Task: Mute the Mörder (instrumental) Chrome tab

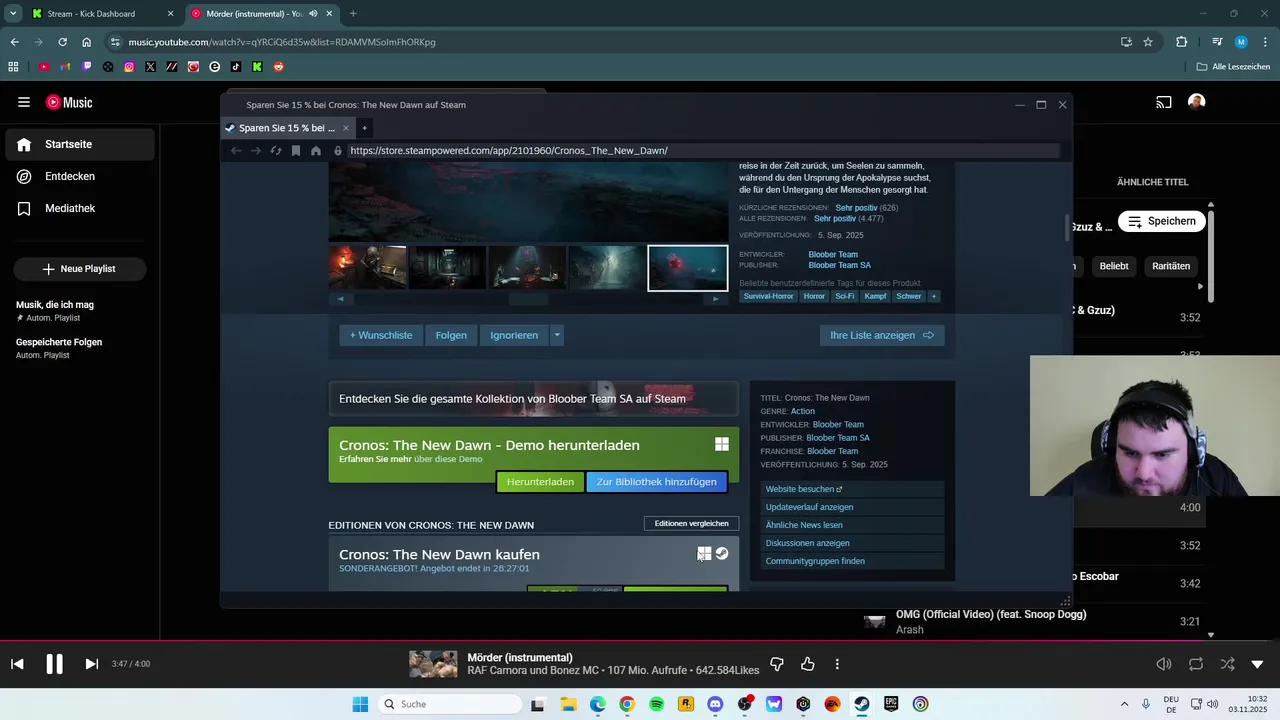Action: (313, 14)
